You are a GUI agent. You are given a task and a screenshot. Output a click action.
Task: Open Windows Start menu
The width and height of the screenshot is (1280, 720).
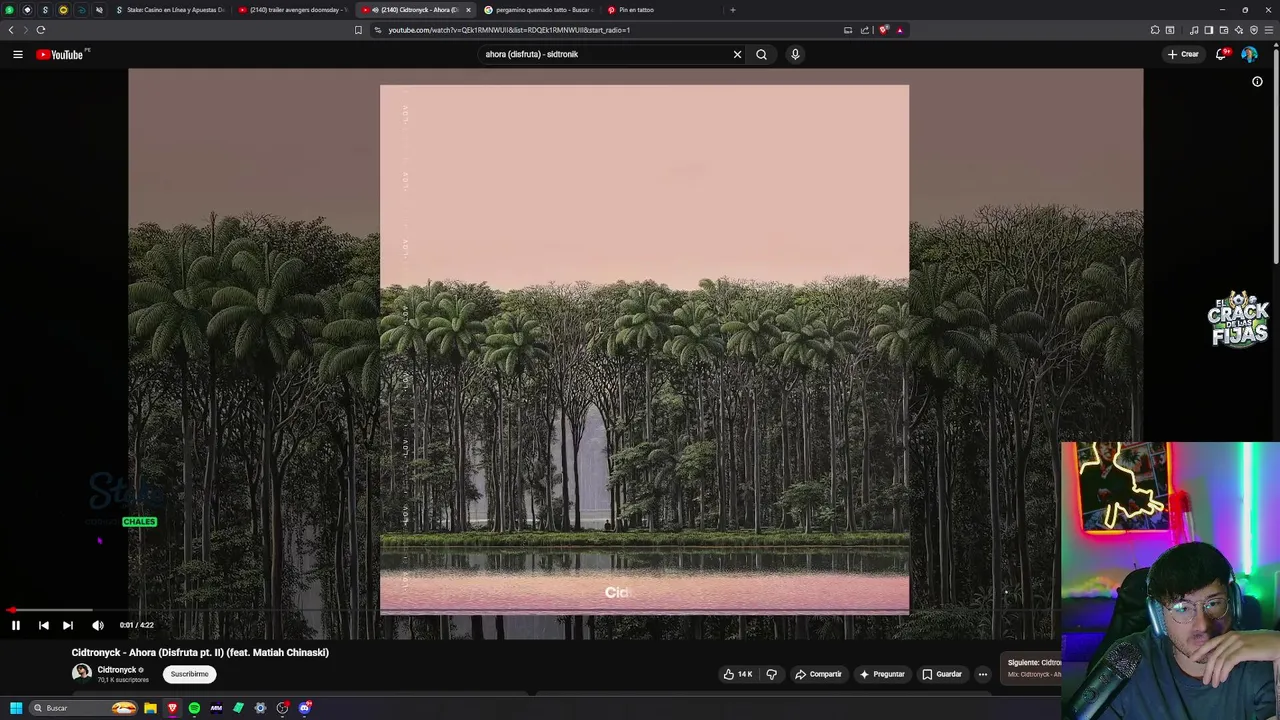point(16,708)
